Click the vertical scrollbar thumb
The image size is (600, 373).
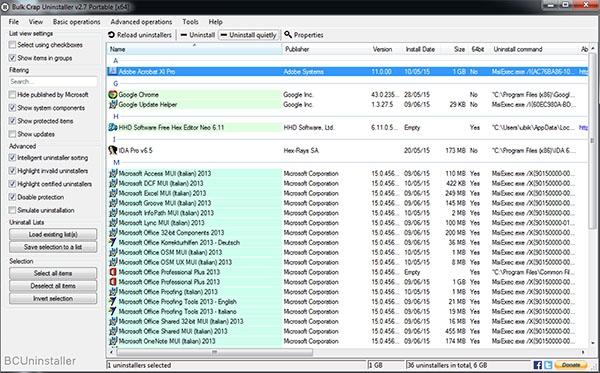592,140
